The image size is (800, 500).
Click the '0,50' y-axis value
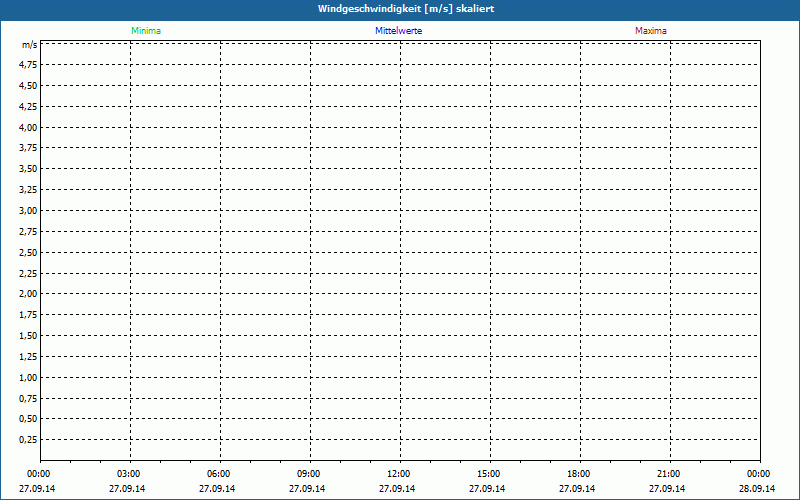28,419
